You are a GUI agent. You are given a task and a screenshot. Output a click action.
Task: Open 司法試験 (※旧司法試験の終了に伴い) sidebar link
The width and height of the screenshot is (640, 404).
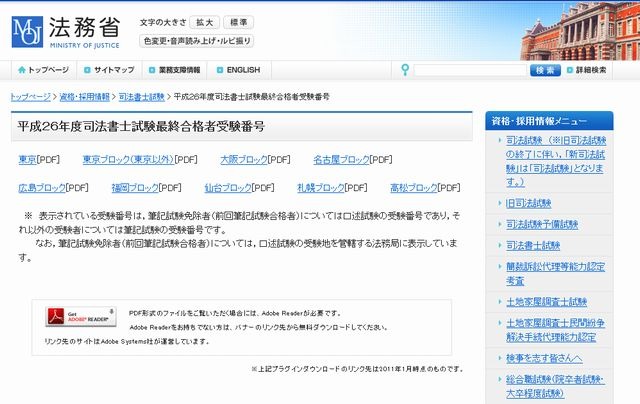click(x=556, y=161)
